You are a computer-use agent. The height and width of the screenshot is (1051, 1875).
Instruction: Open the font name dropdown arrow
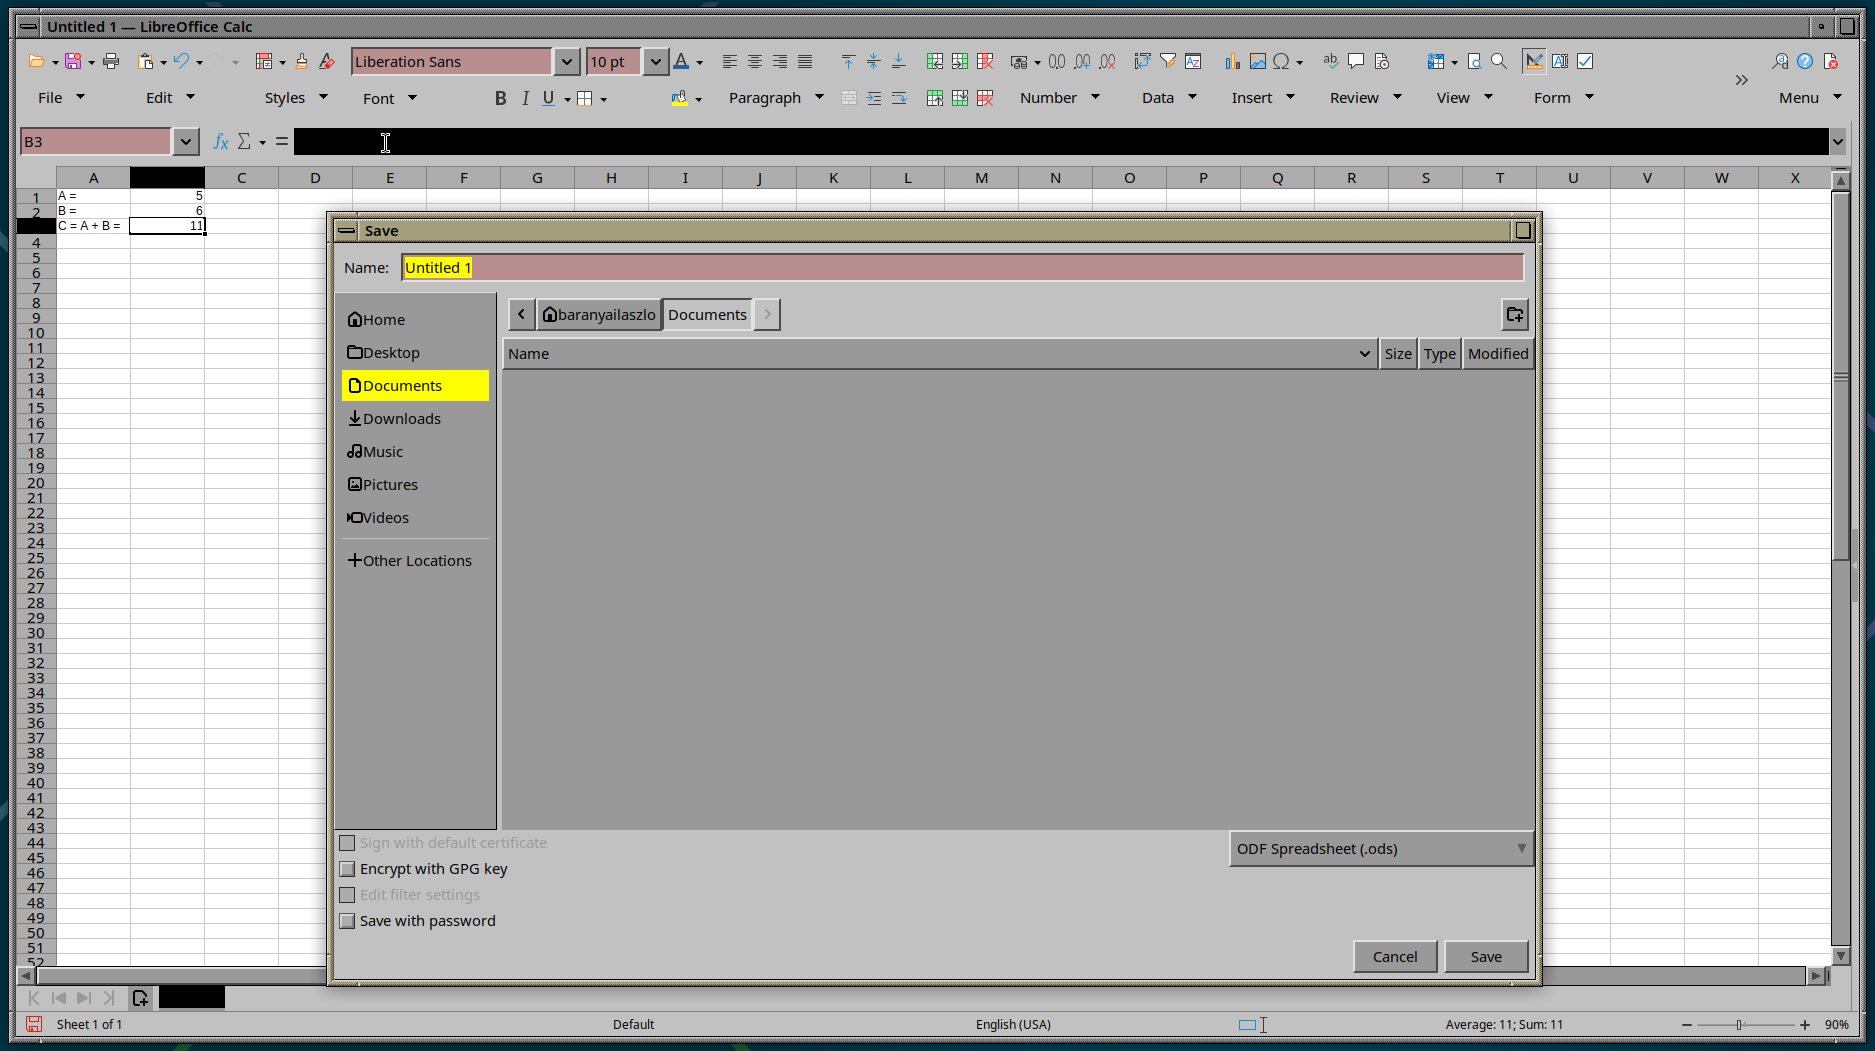point(566,62)
